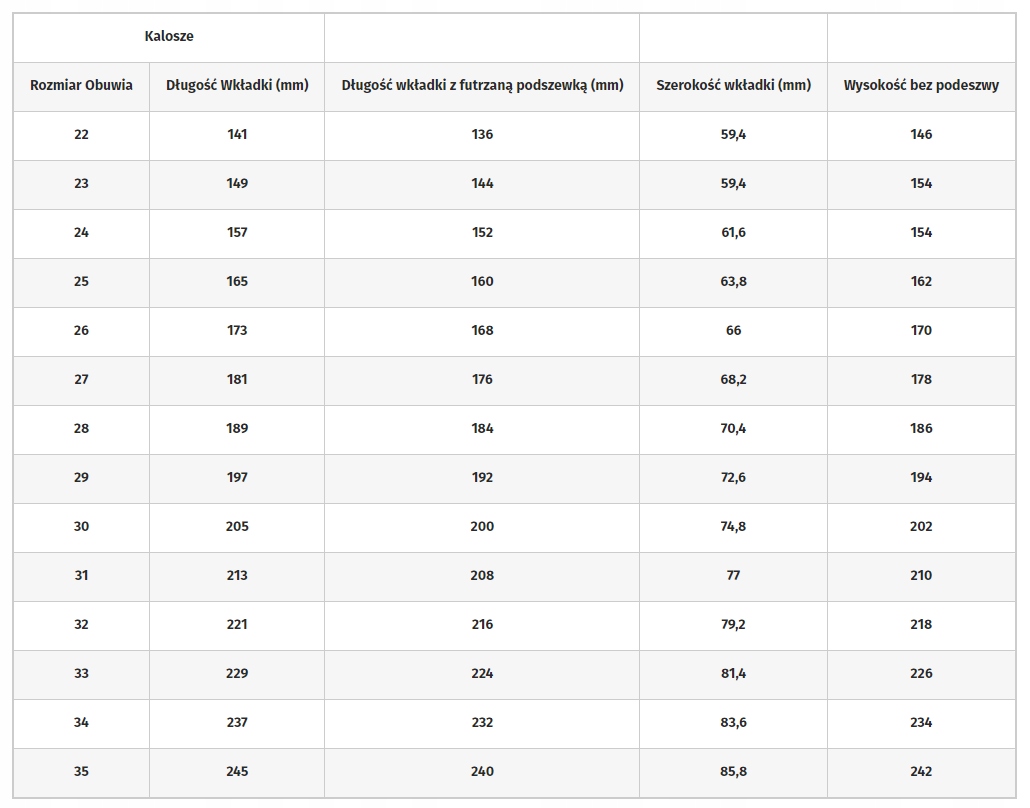Image resolution: width=1030 pixels, height=808 pixels.
Task: Select insole length 149 cell
Action: [237, 184]
